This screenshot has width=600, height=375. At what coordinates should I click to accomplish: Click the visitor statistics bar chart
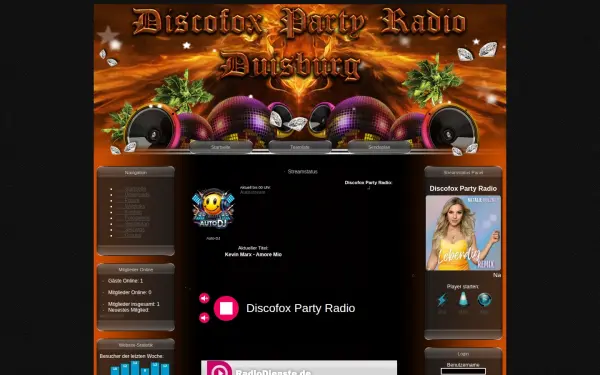coord(140,368)
